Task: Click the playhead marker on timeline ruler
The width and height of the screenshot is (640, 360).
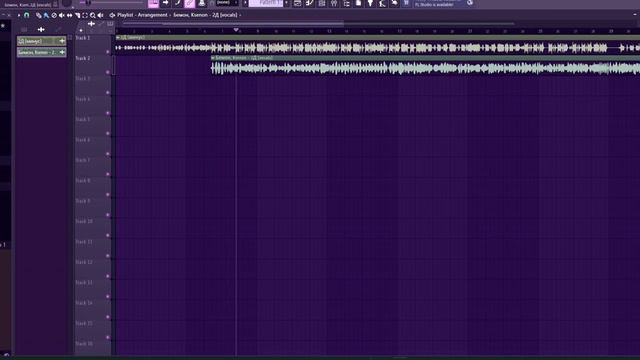Action: click(x=236, y=30)
